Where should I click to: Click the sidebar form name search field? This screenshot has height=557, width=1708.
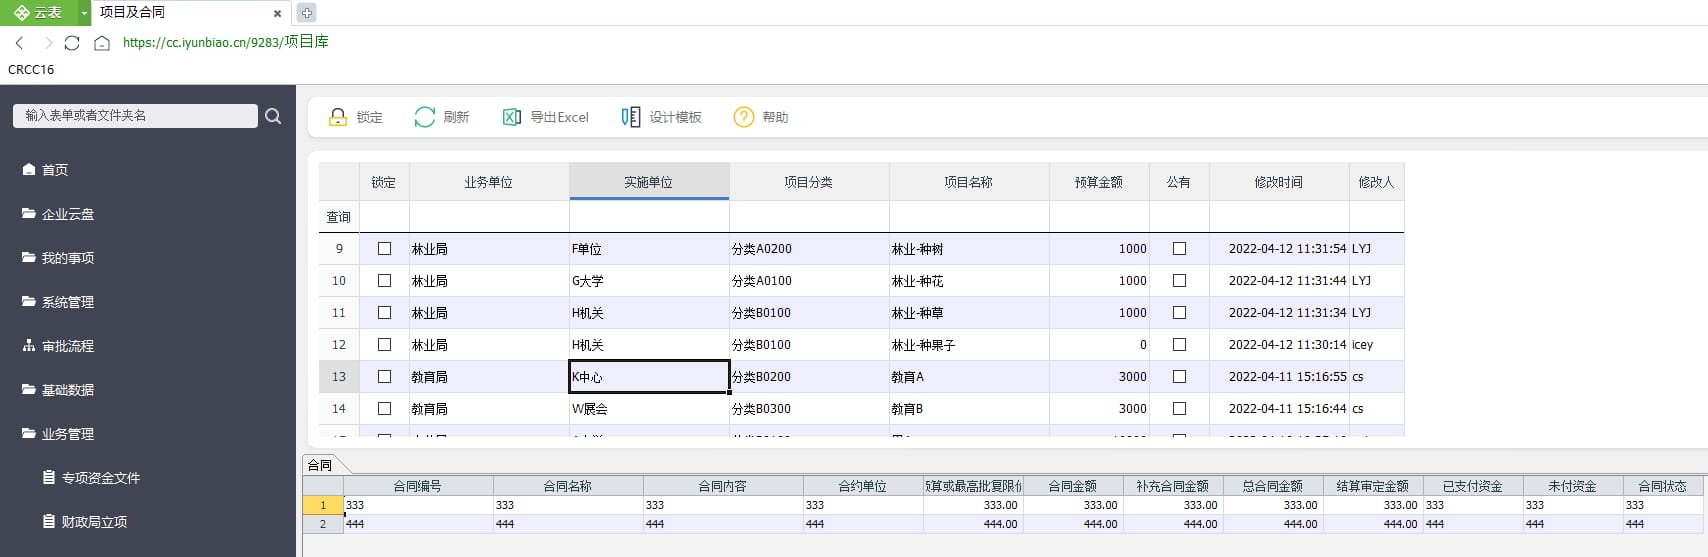(x=135, y=116)
